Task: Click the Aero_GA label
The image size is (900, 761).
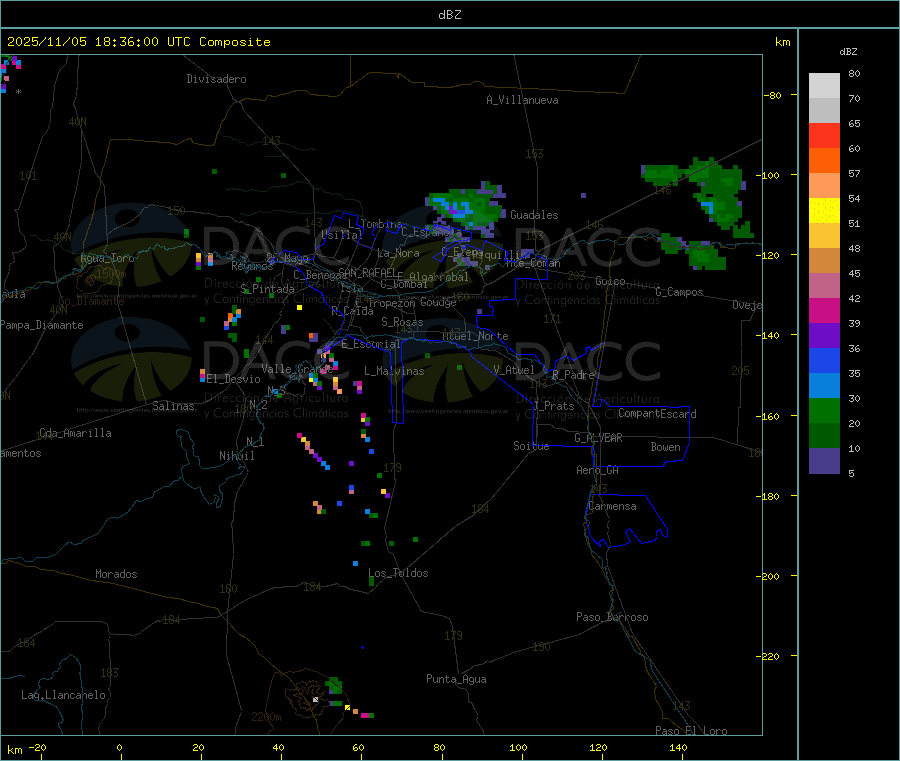Action: pyautogui.click(x=598, y=470)
